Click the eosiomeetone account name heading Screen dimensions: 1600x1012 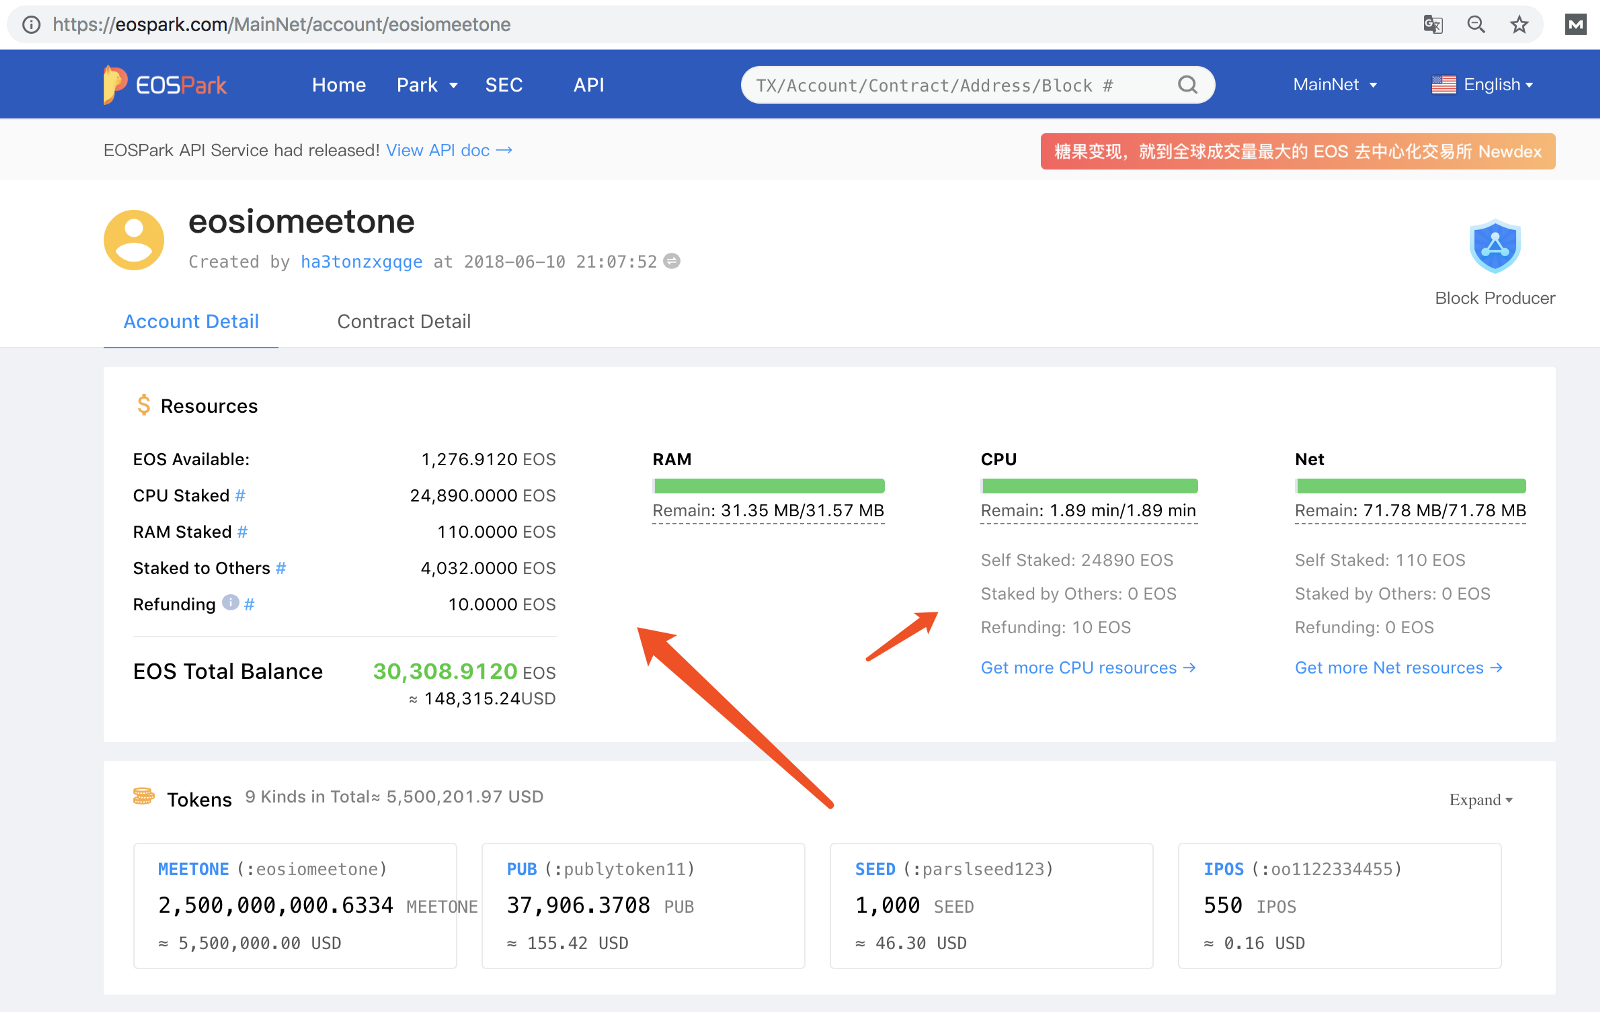point(302,221)
